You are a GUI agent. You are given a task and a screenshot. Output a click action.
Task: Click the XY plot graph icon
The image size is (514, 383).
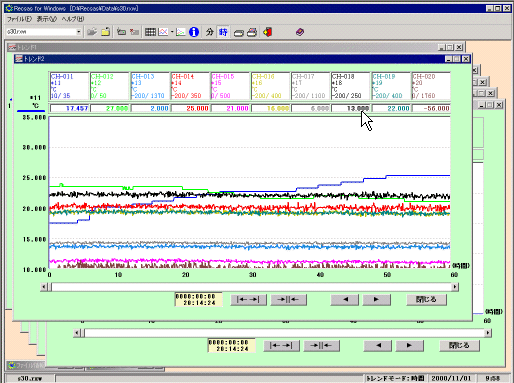coord(180,32)
